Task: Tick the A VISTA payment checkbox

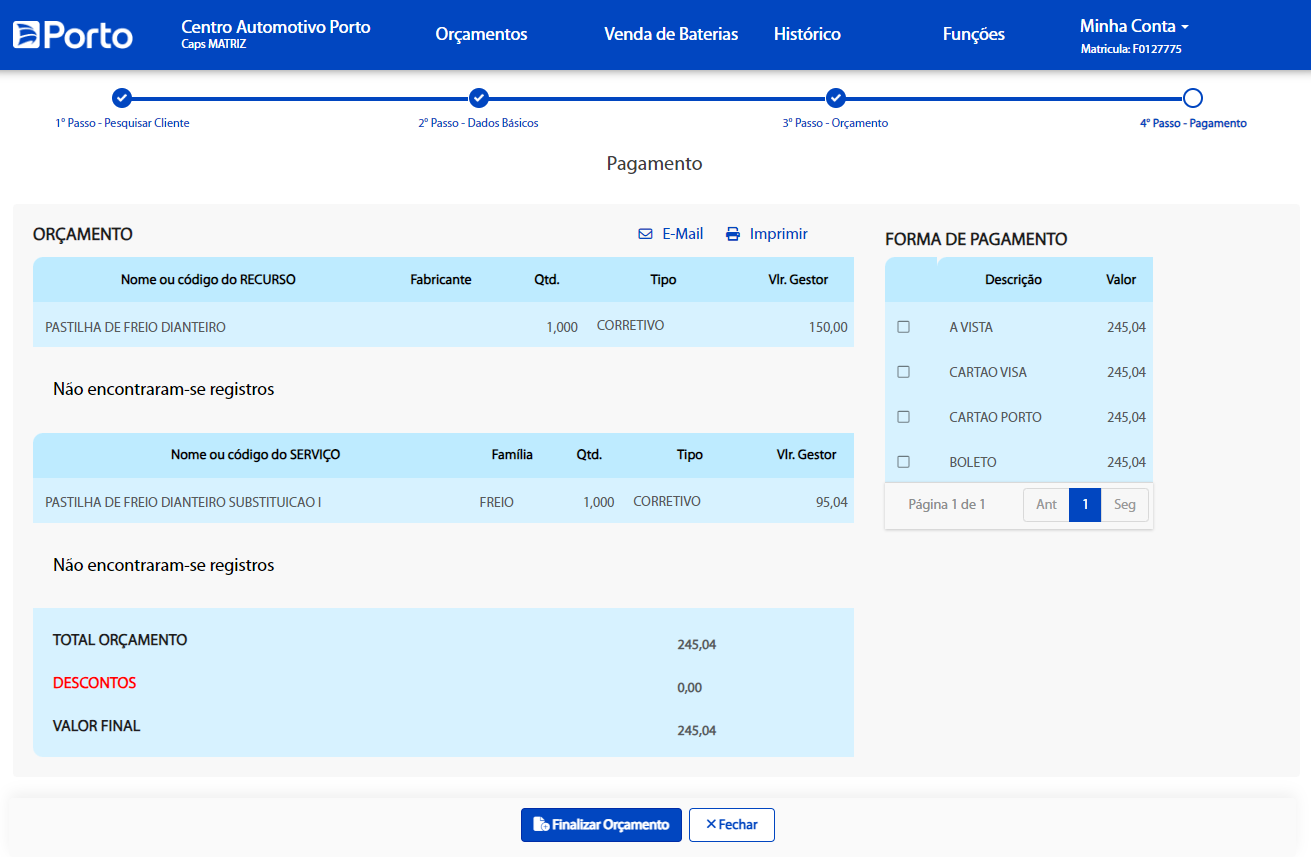Action: pyautogui.click(x=904, y=327)
